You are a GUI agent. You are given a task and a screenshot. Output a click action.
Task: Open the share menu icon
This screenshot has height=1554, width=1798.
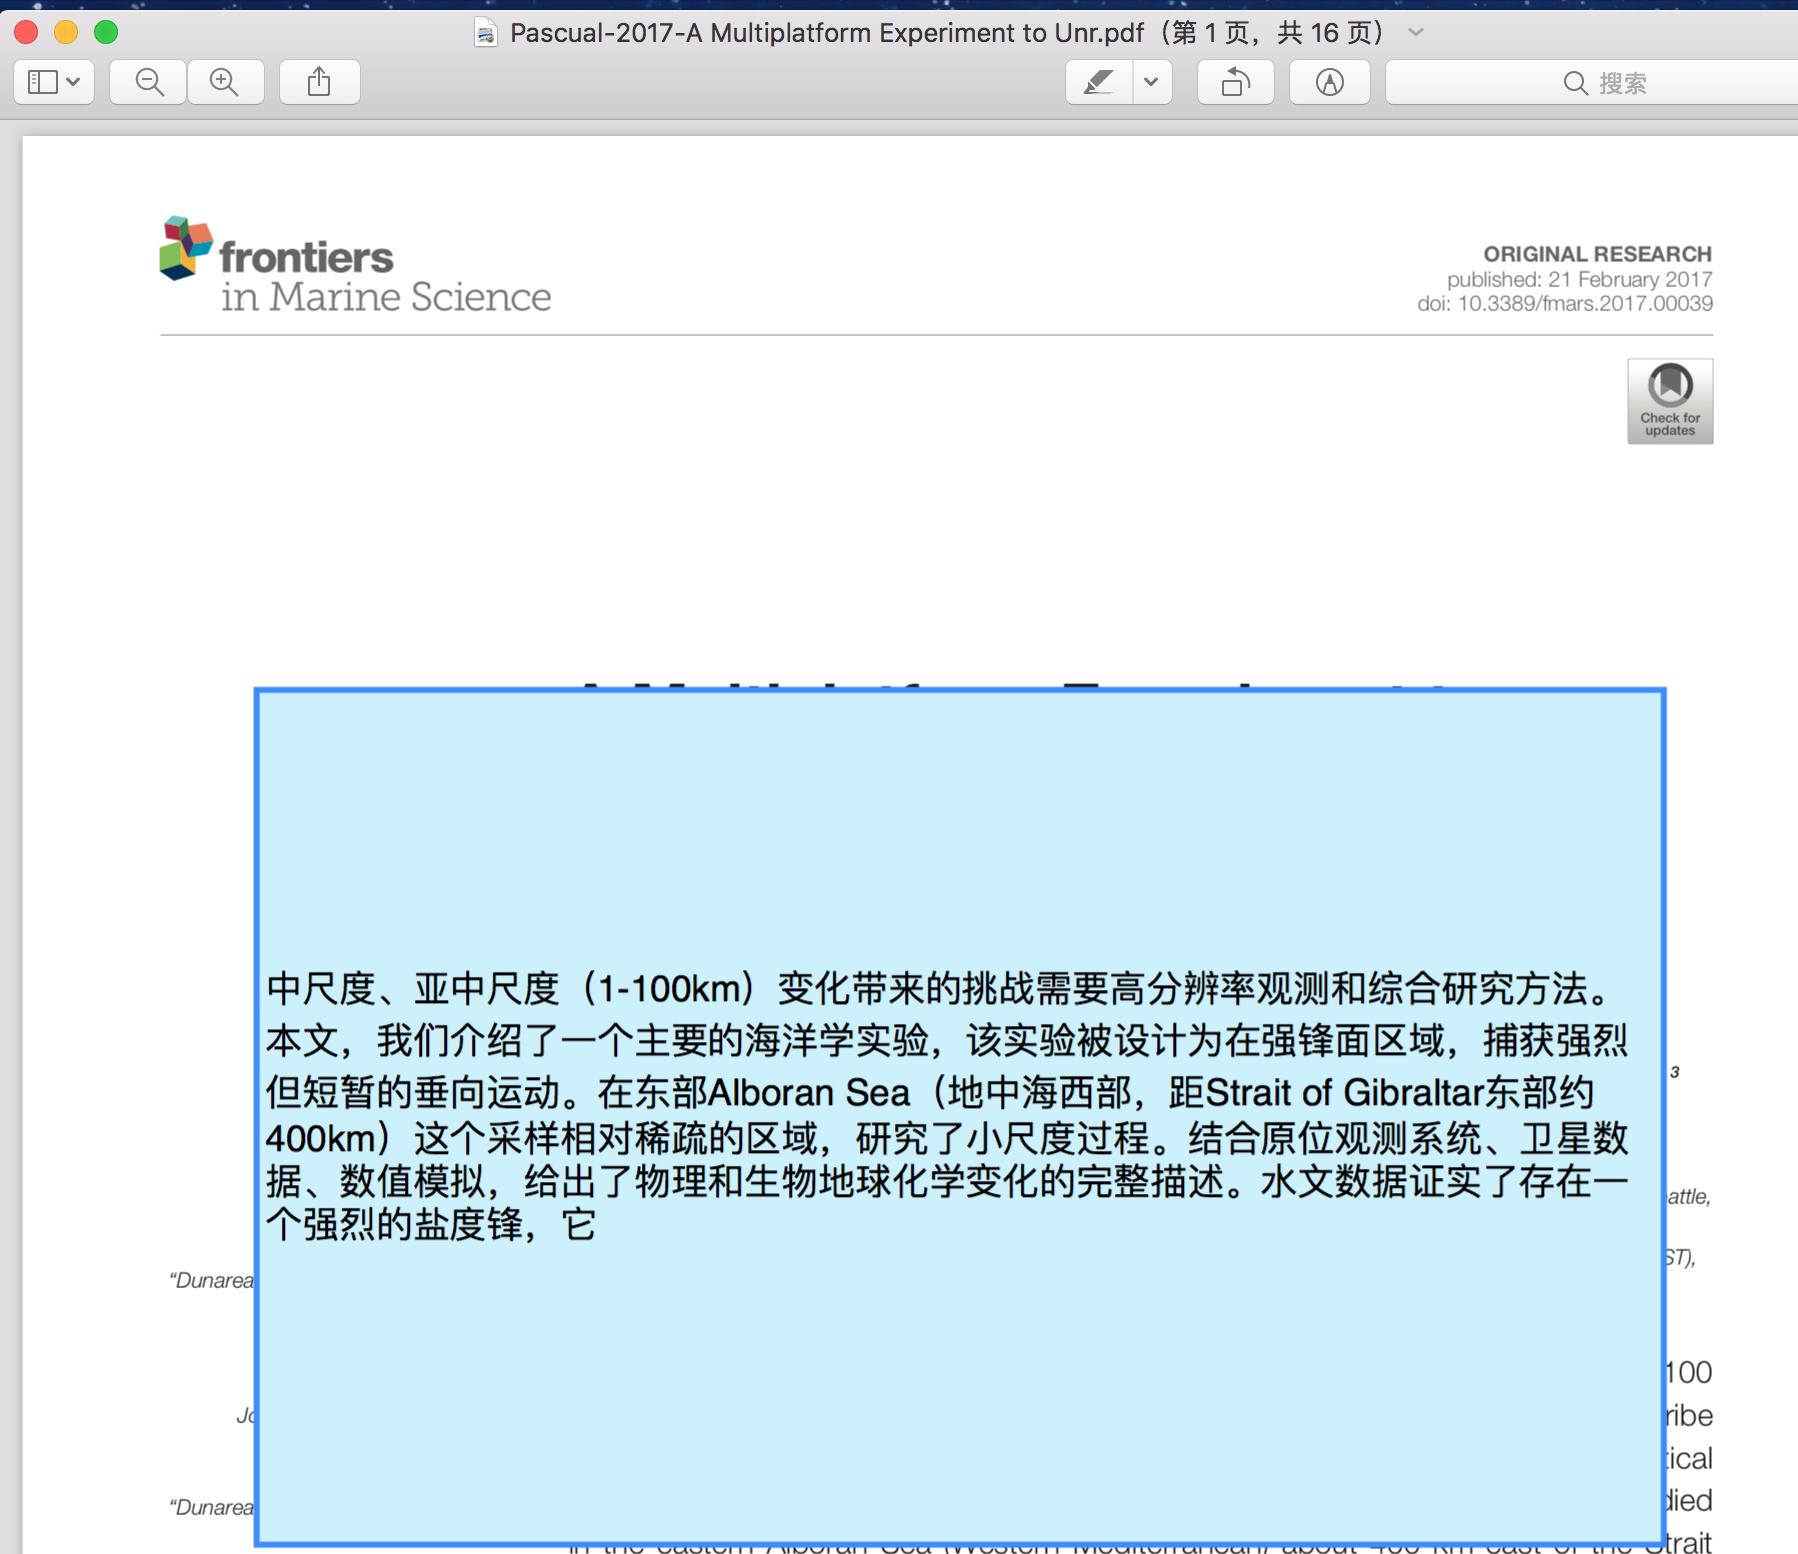coord(319,82)
